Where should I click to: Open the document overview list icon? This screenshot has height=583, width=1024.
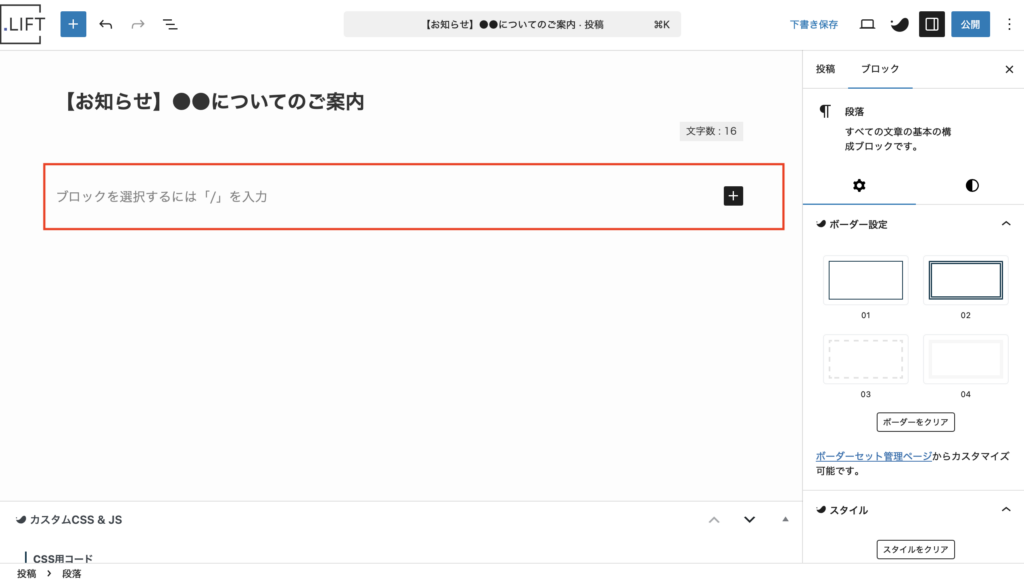170,24
